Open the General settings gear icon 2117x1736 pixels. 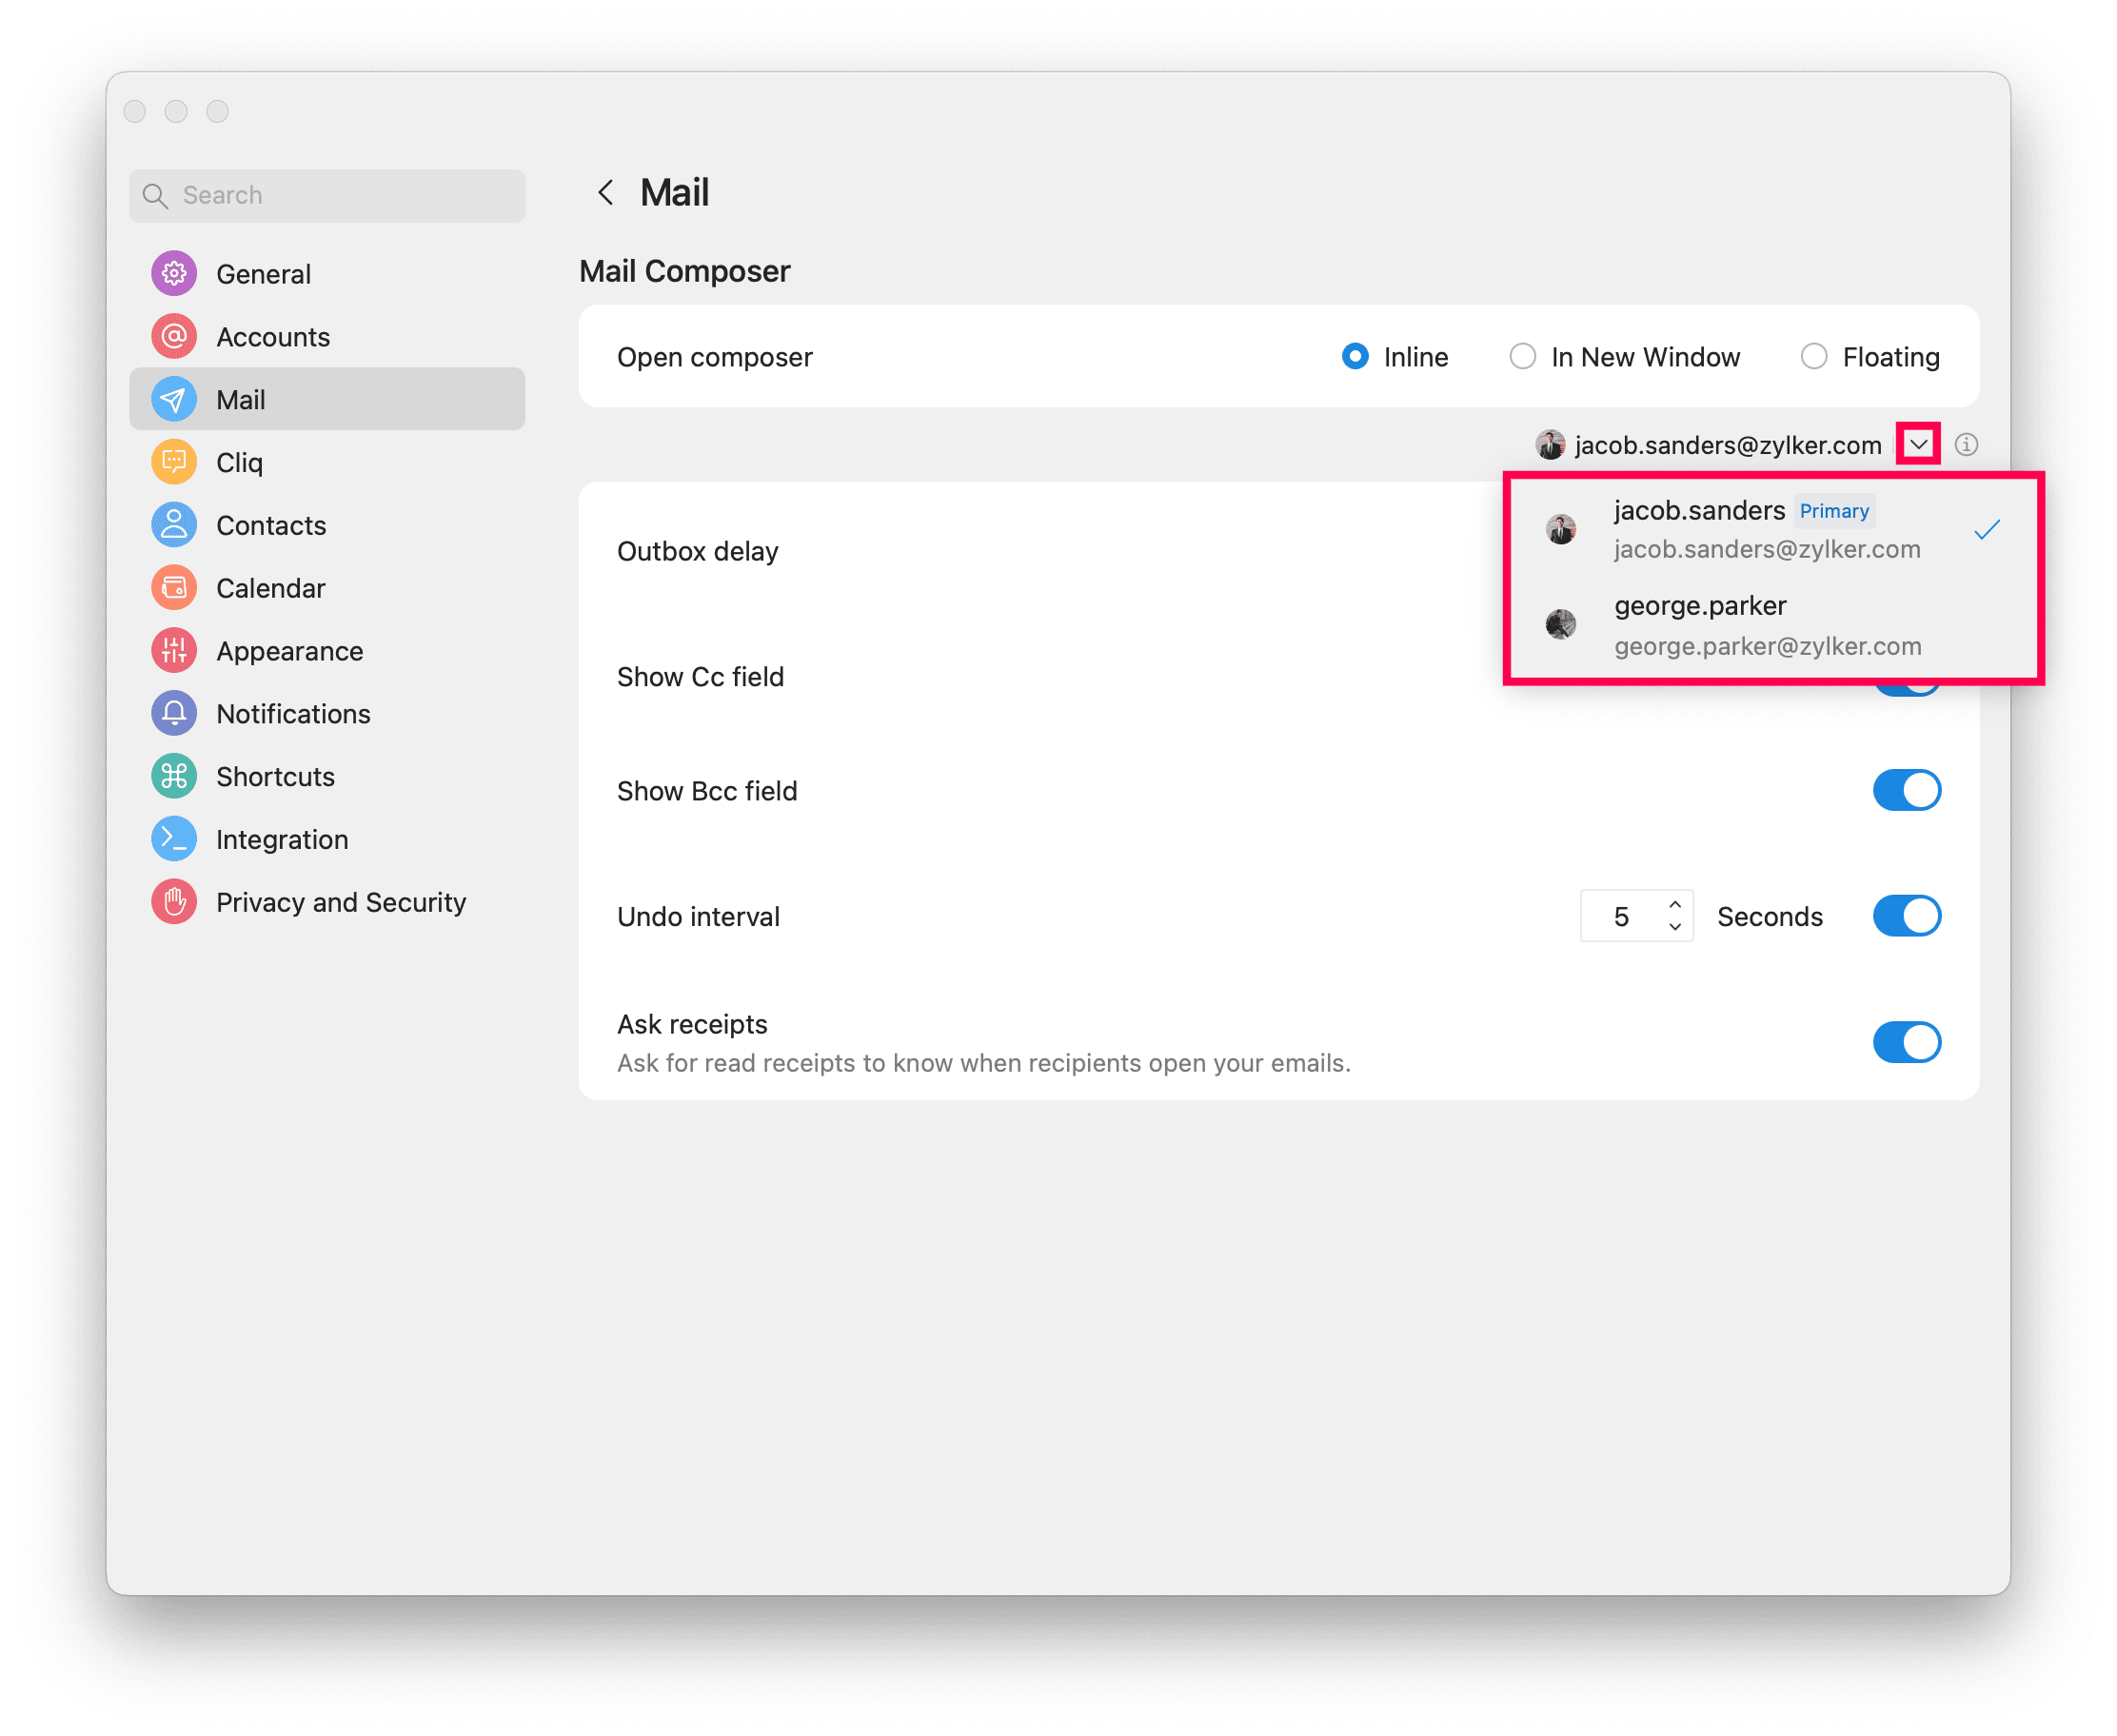pos(174,274)
